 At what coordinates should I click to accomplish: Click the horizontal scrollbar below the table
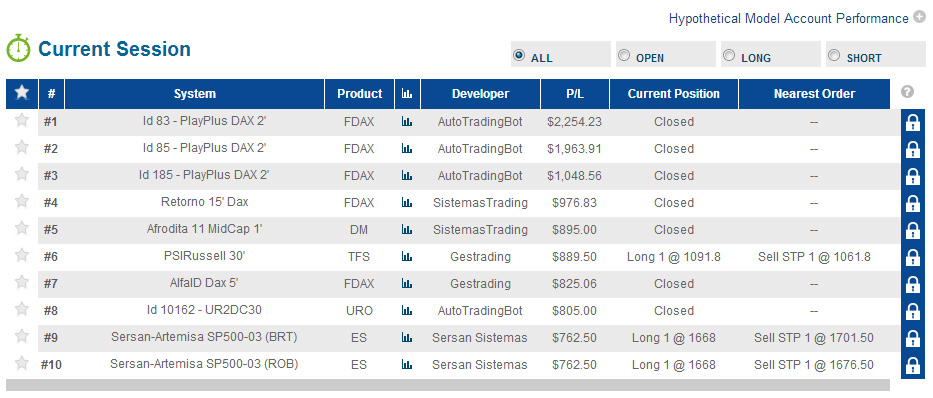447,386
